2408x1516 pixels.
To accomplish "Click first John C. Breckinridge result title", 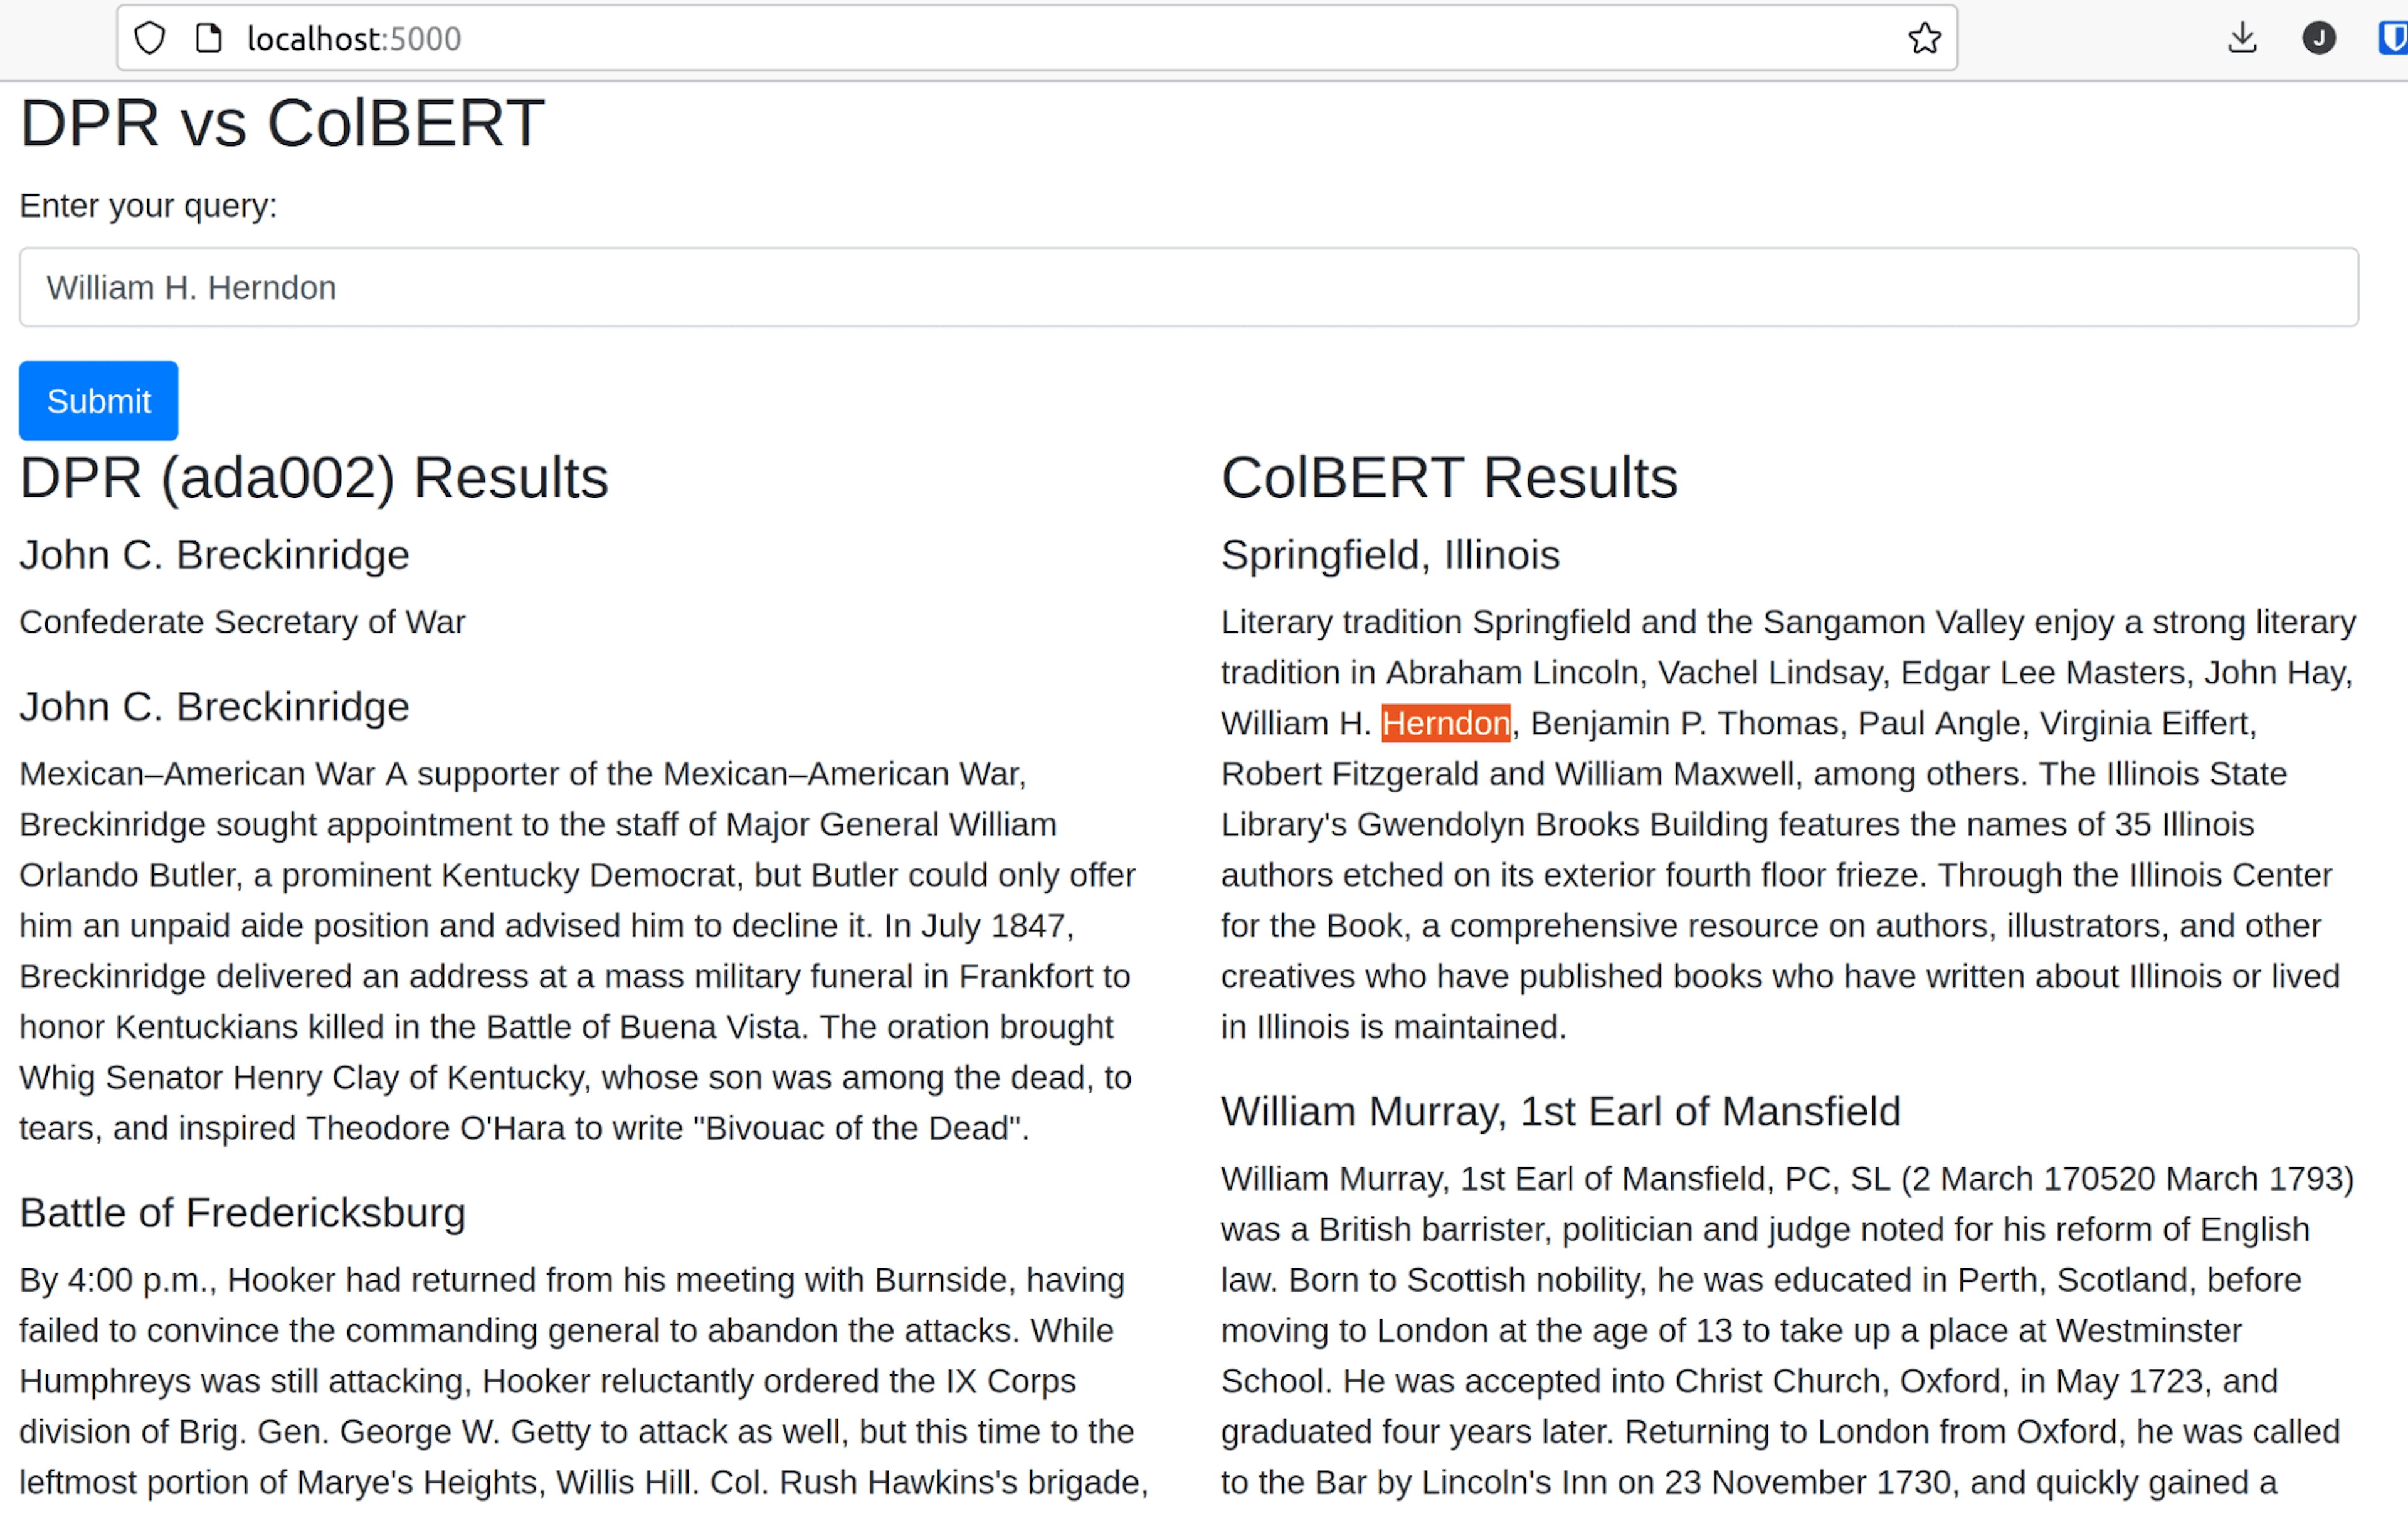I will point(214,555).
